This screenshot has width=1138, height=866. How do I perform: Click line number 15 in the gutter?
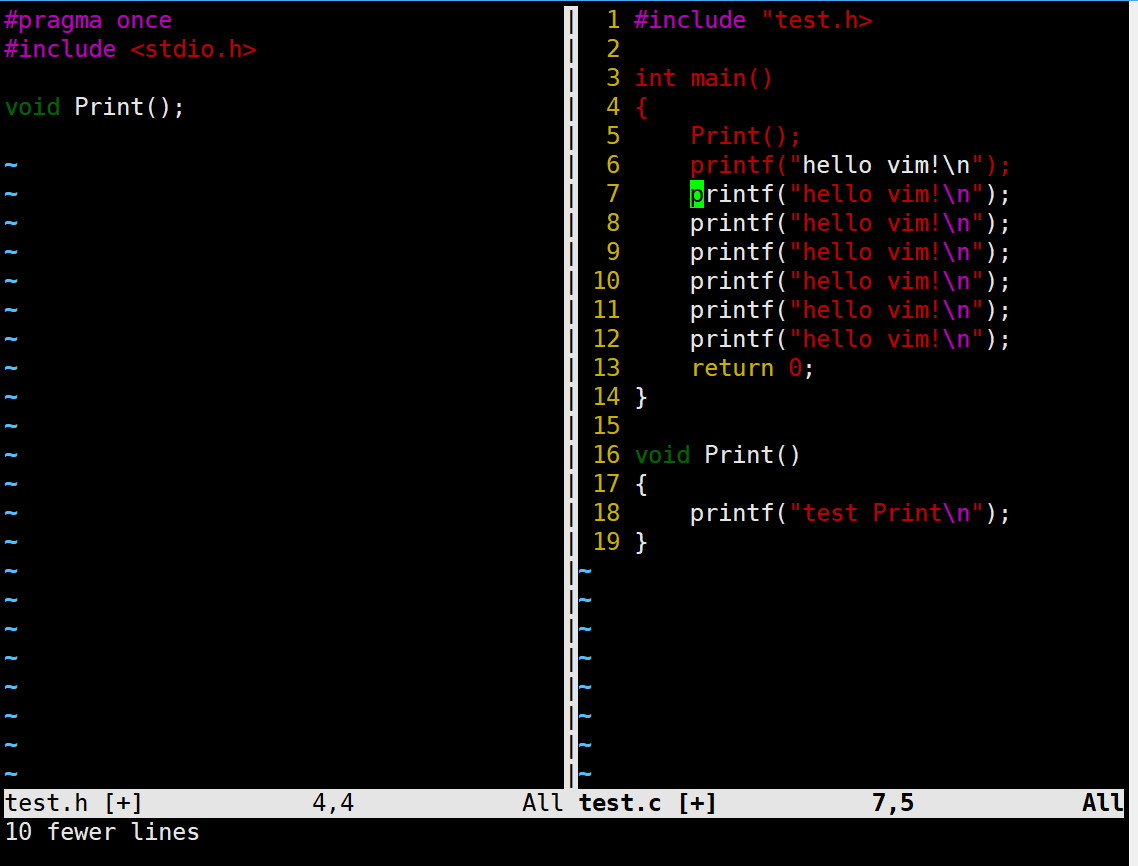607,426
